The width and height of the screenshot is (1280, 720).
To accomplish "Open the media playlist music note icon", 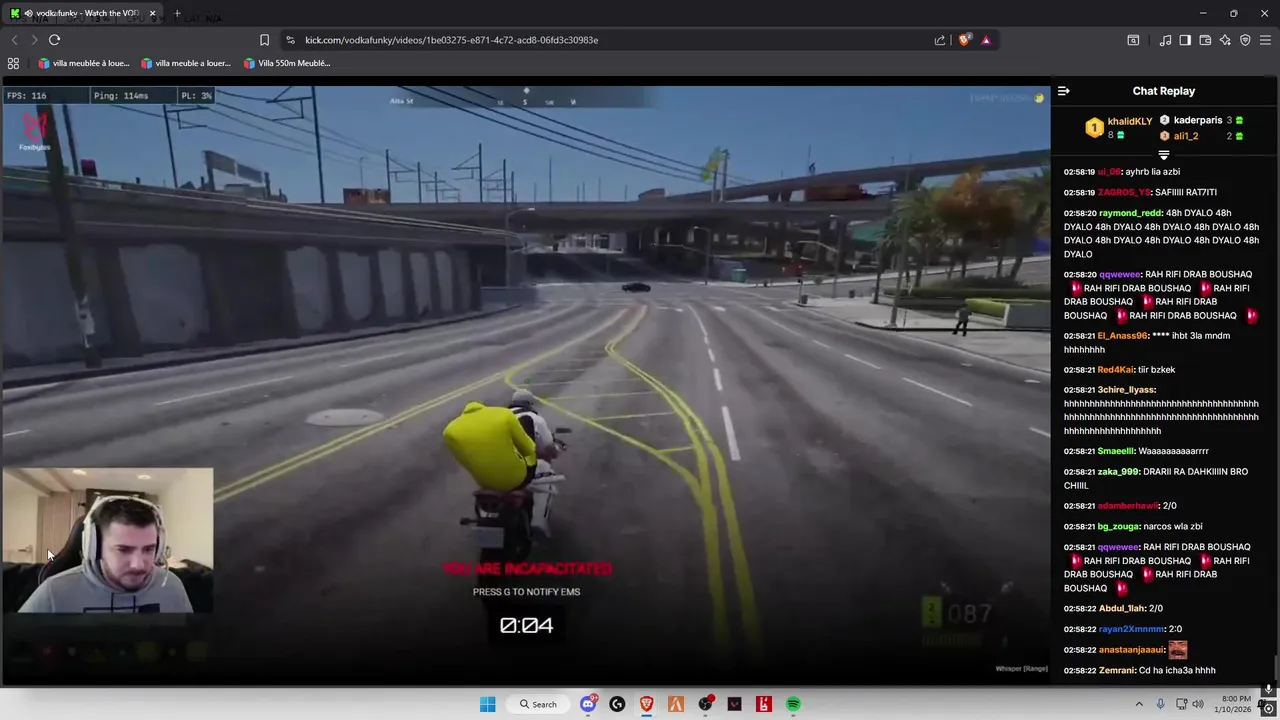I will [1165, 40].
